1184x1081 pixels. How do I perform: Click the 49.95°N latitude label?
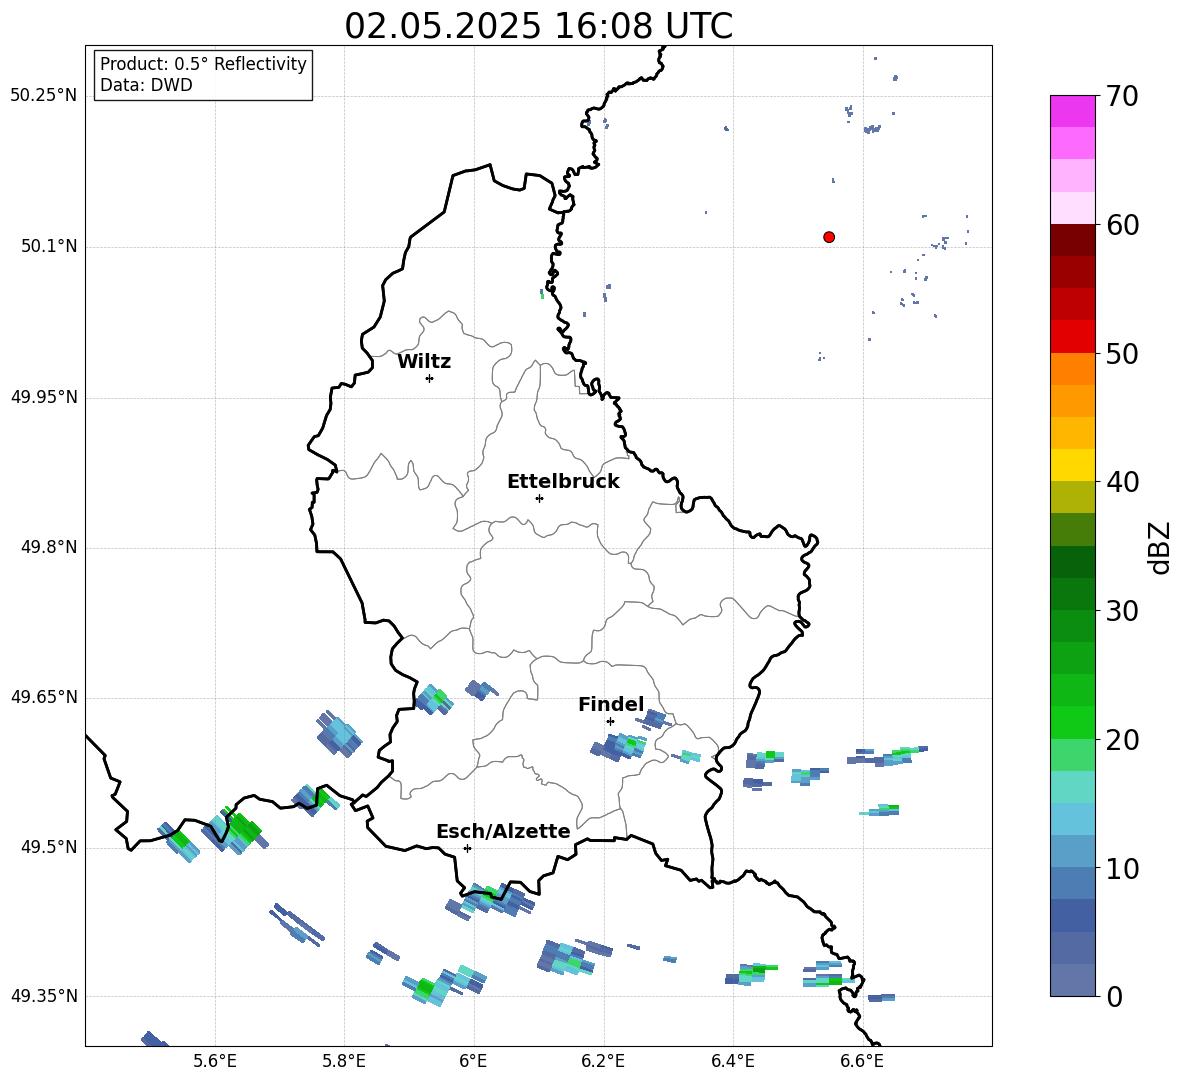coord(44,397)
